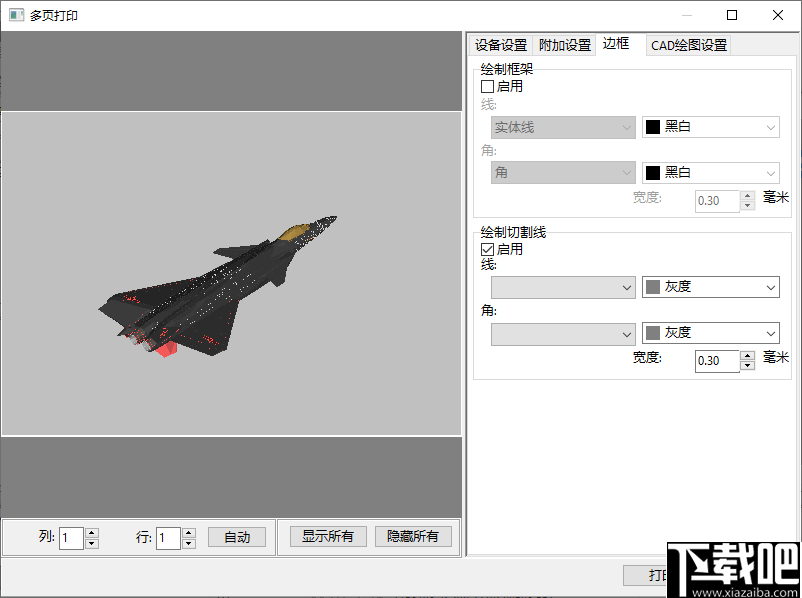The height and width of the screenshot is (598, 802).
Task: Switch to the CAD绘图设置 tab
Action: click(688, 45)
